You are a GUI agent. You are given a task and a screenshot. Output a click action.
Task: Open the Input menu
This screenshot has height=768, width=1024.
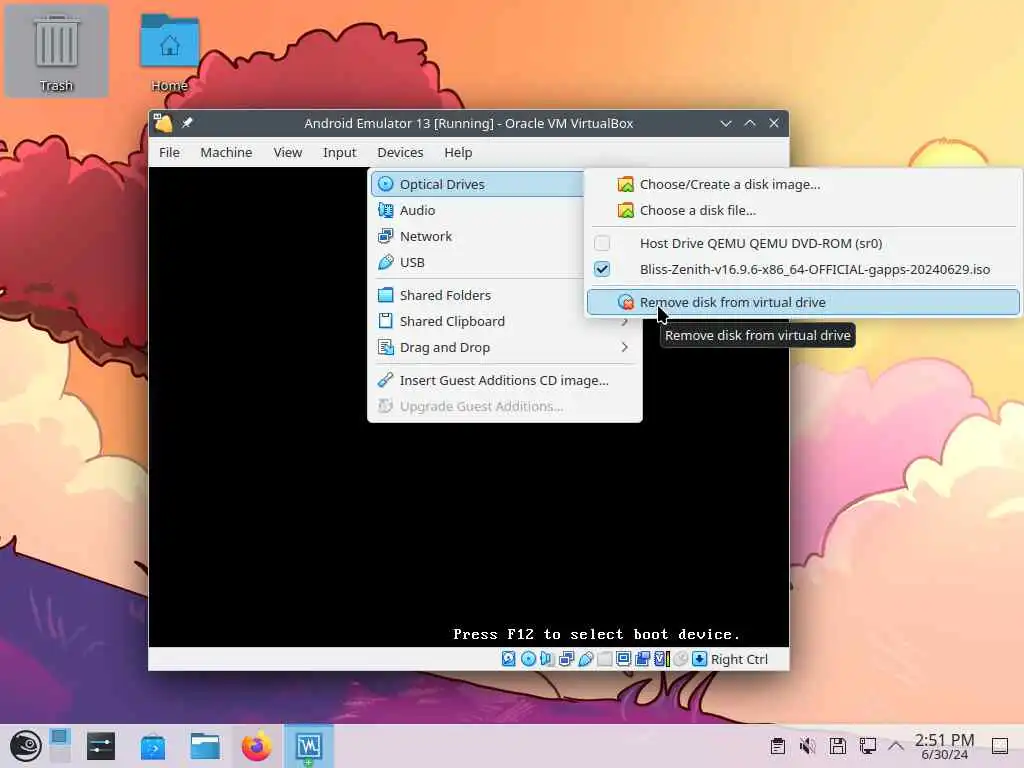[x=340, y=152]
